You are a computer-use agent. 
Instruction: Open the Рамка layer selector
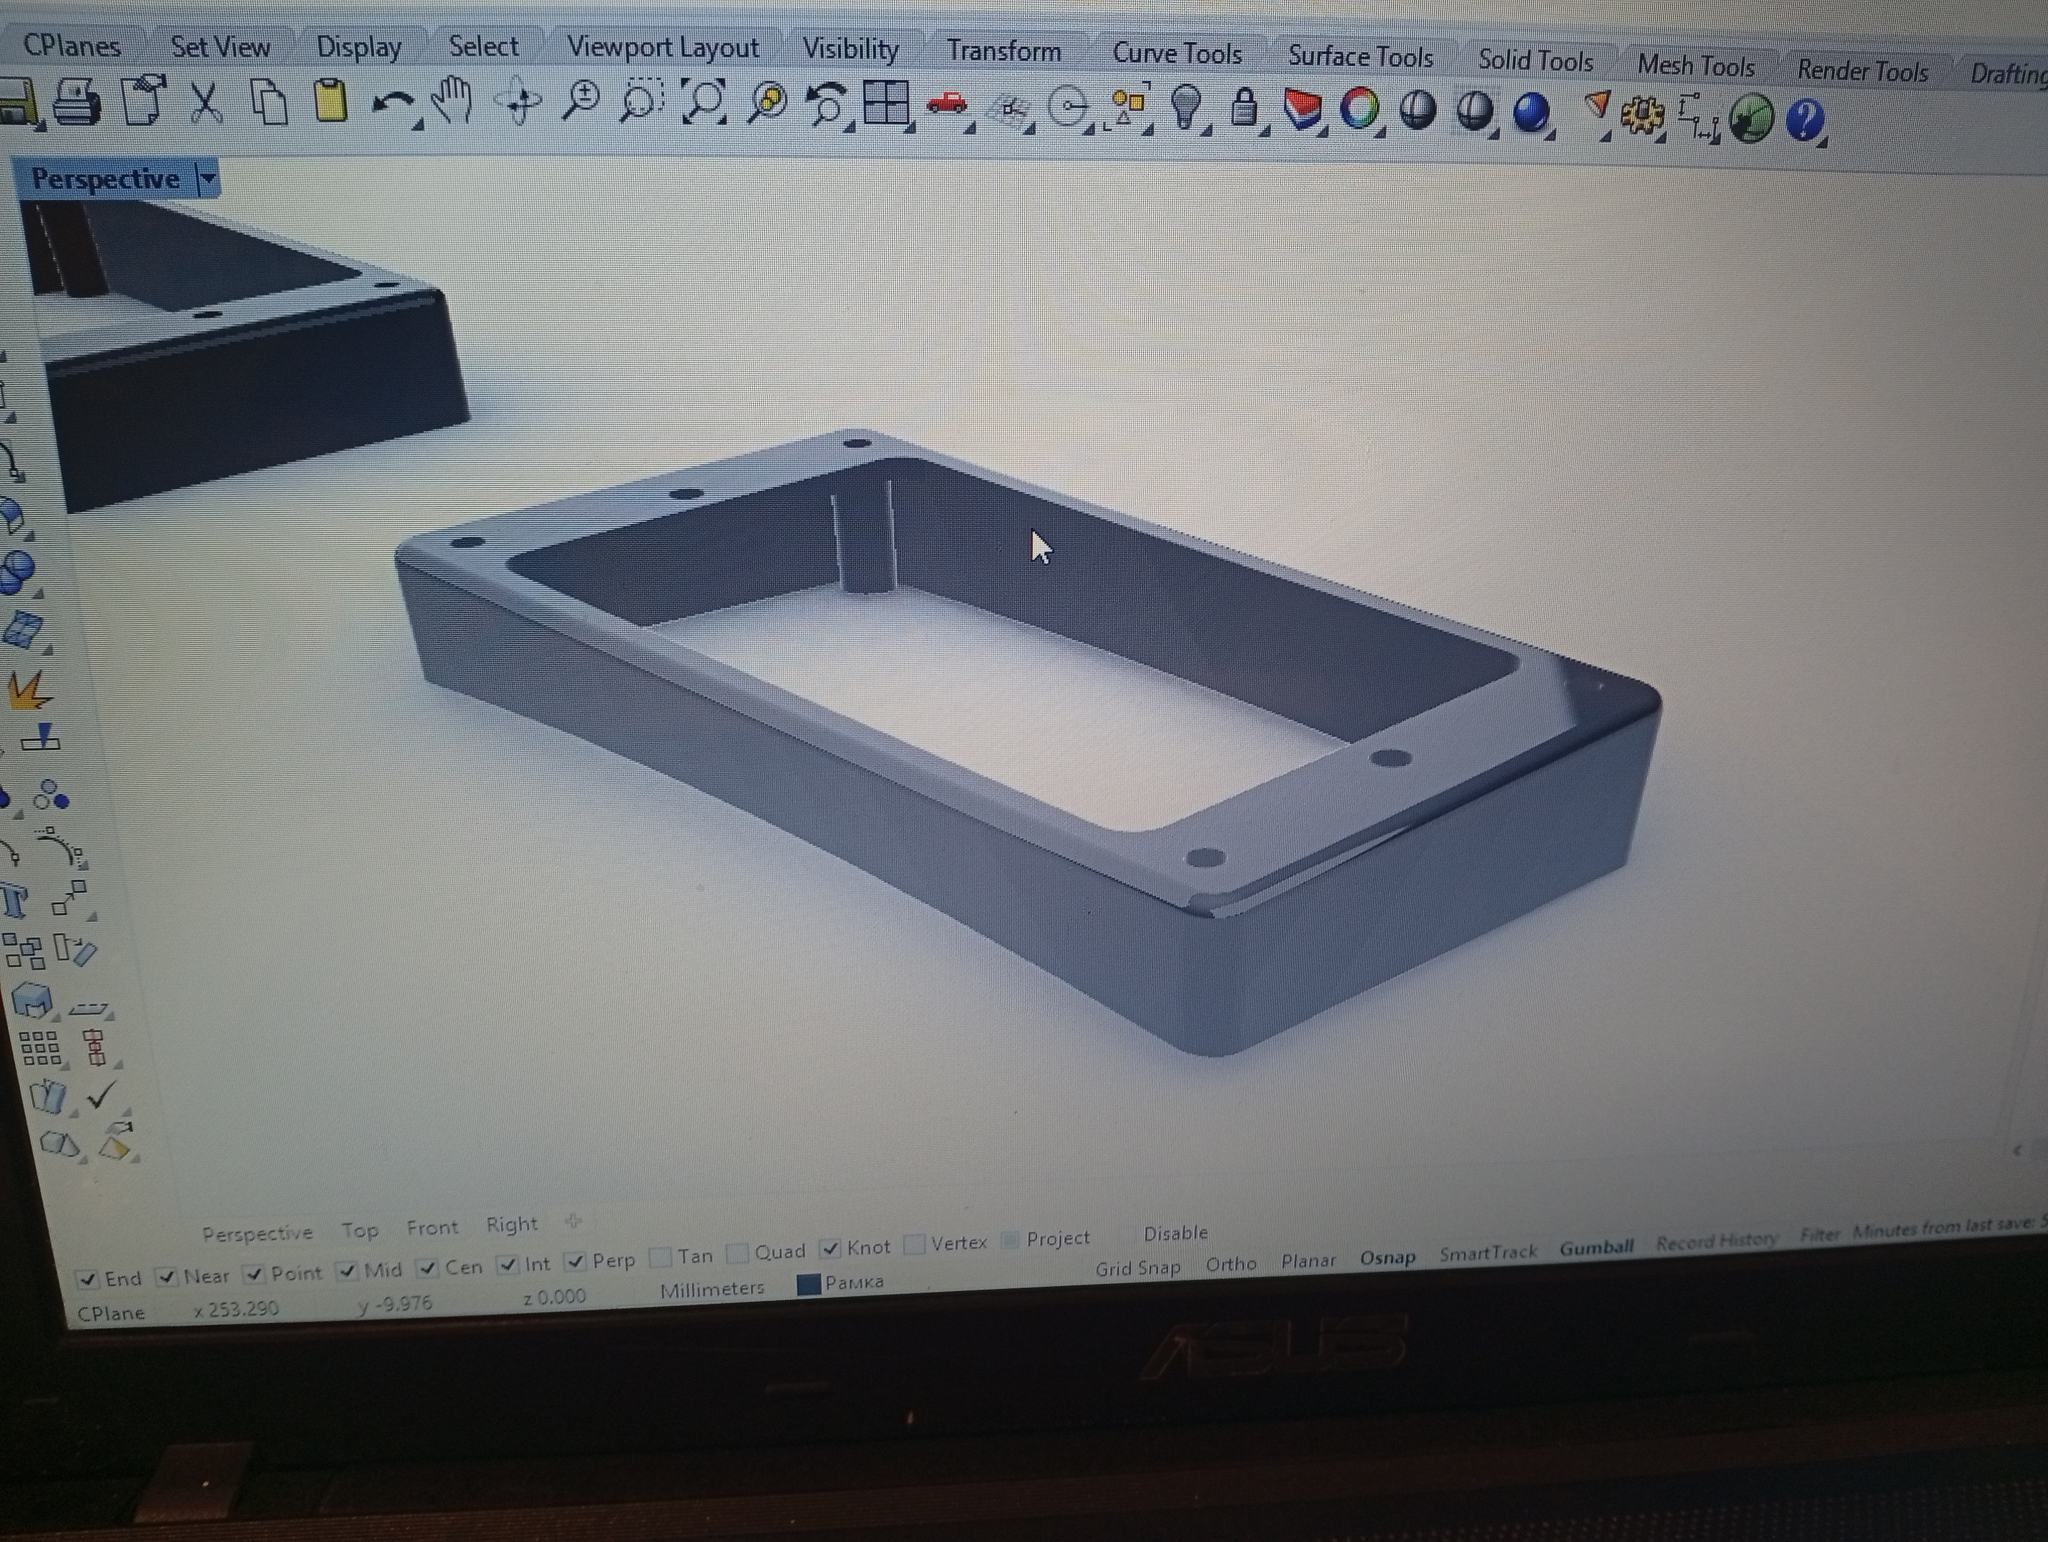point(853,1282)
